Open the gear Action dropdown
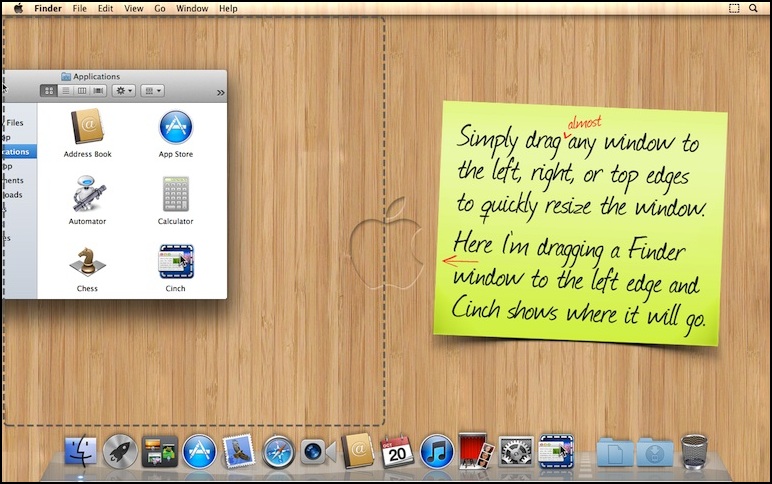The image size is (772, 484). 124,91
